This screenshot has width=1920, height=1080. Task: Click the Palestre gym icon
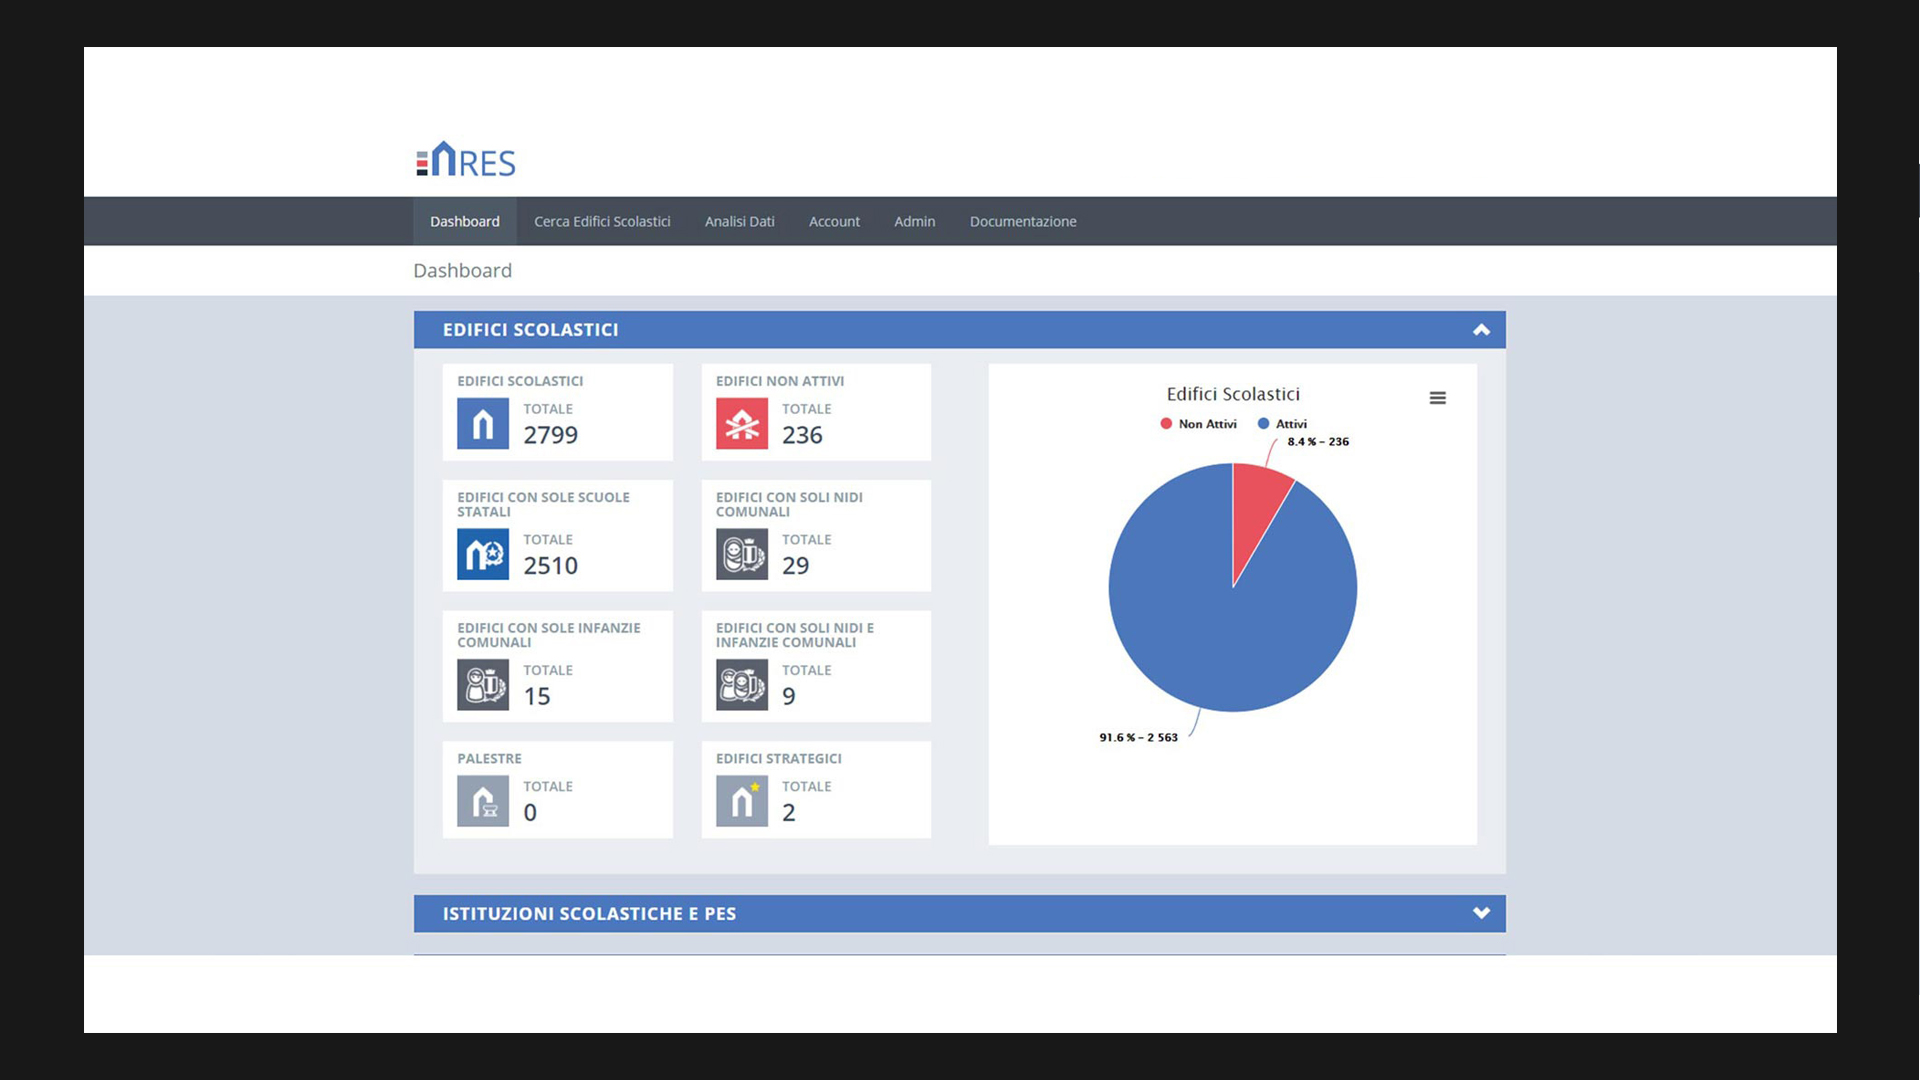point(483,801)
